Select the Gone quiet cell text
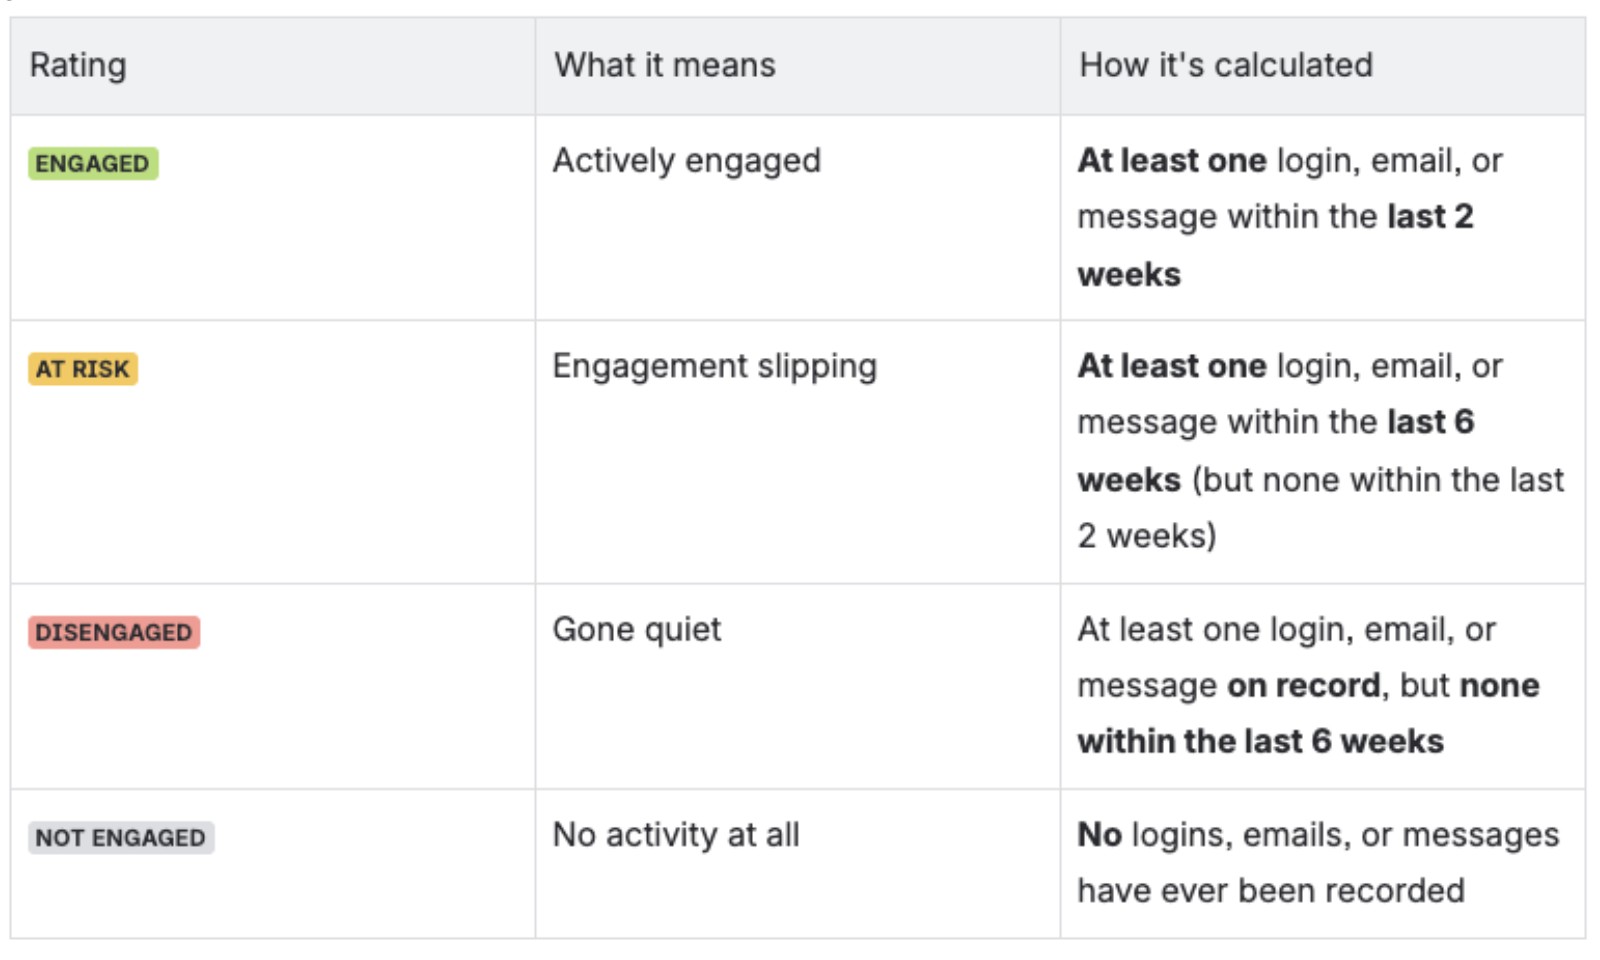This screenshot has width=1600, height=960. (x=637, y=629)
